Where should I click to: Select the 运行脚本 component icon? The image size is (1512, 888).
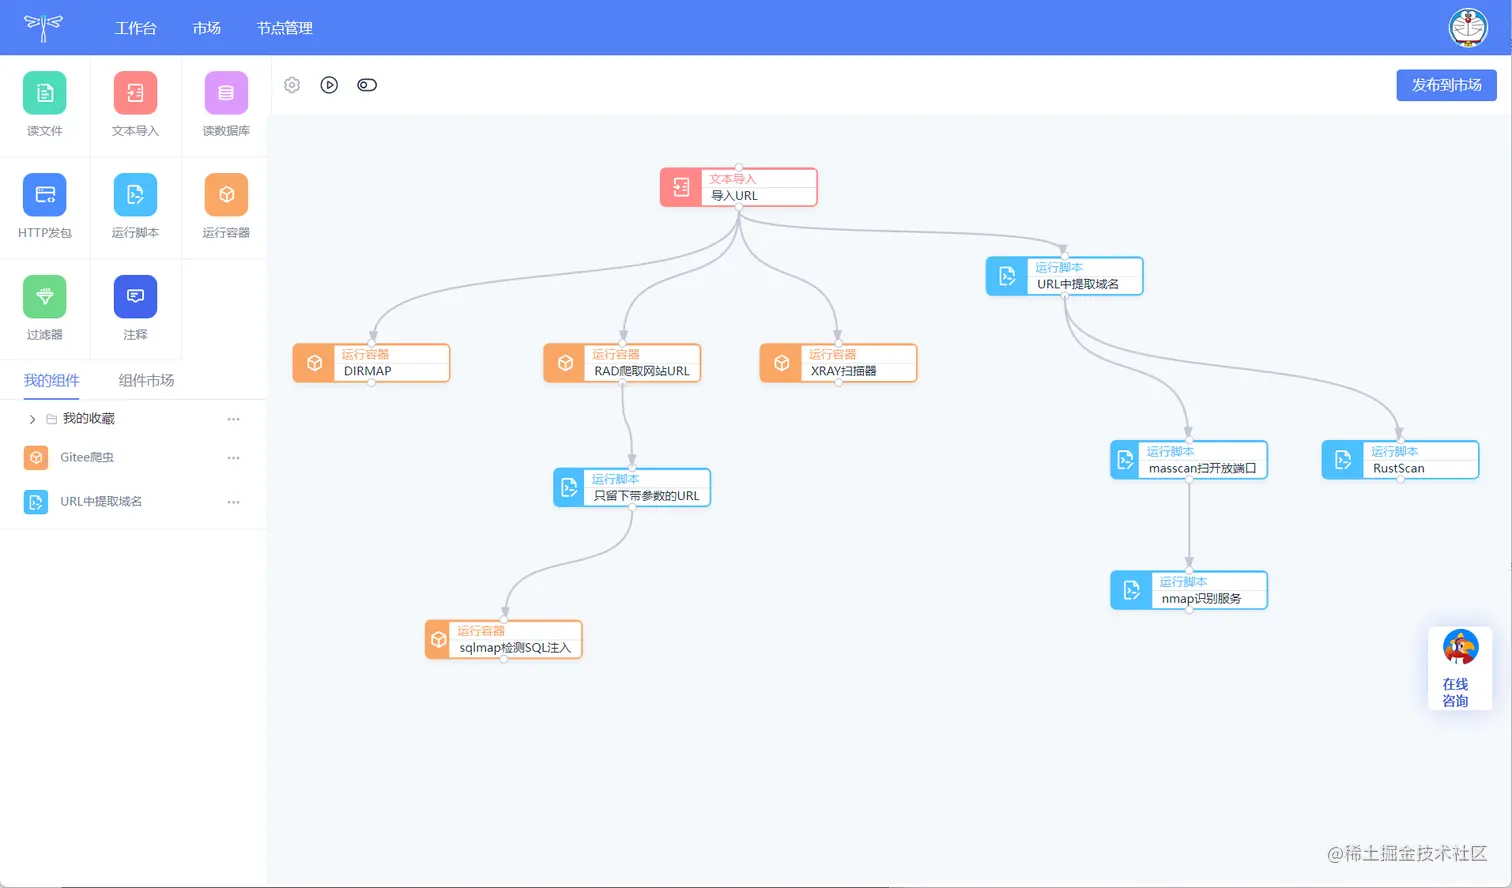(x=135, y=195)
